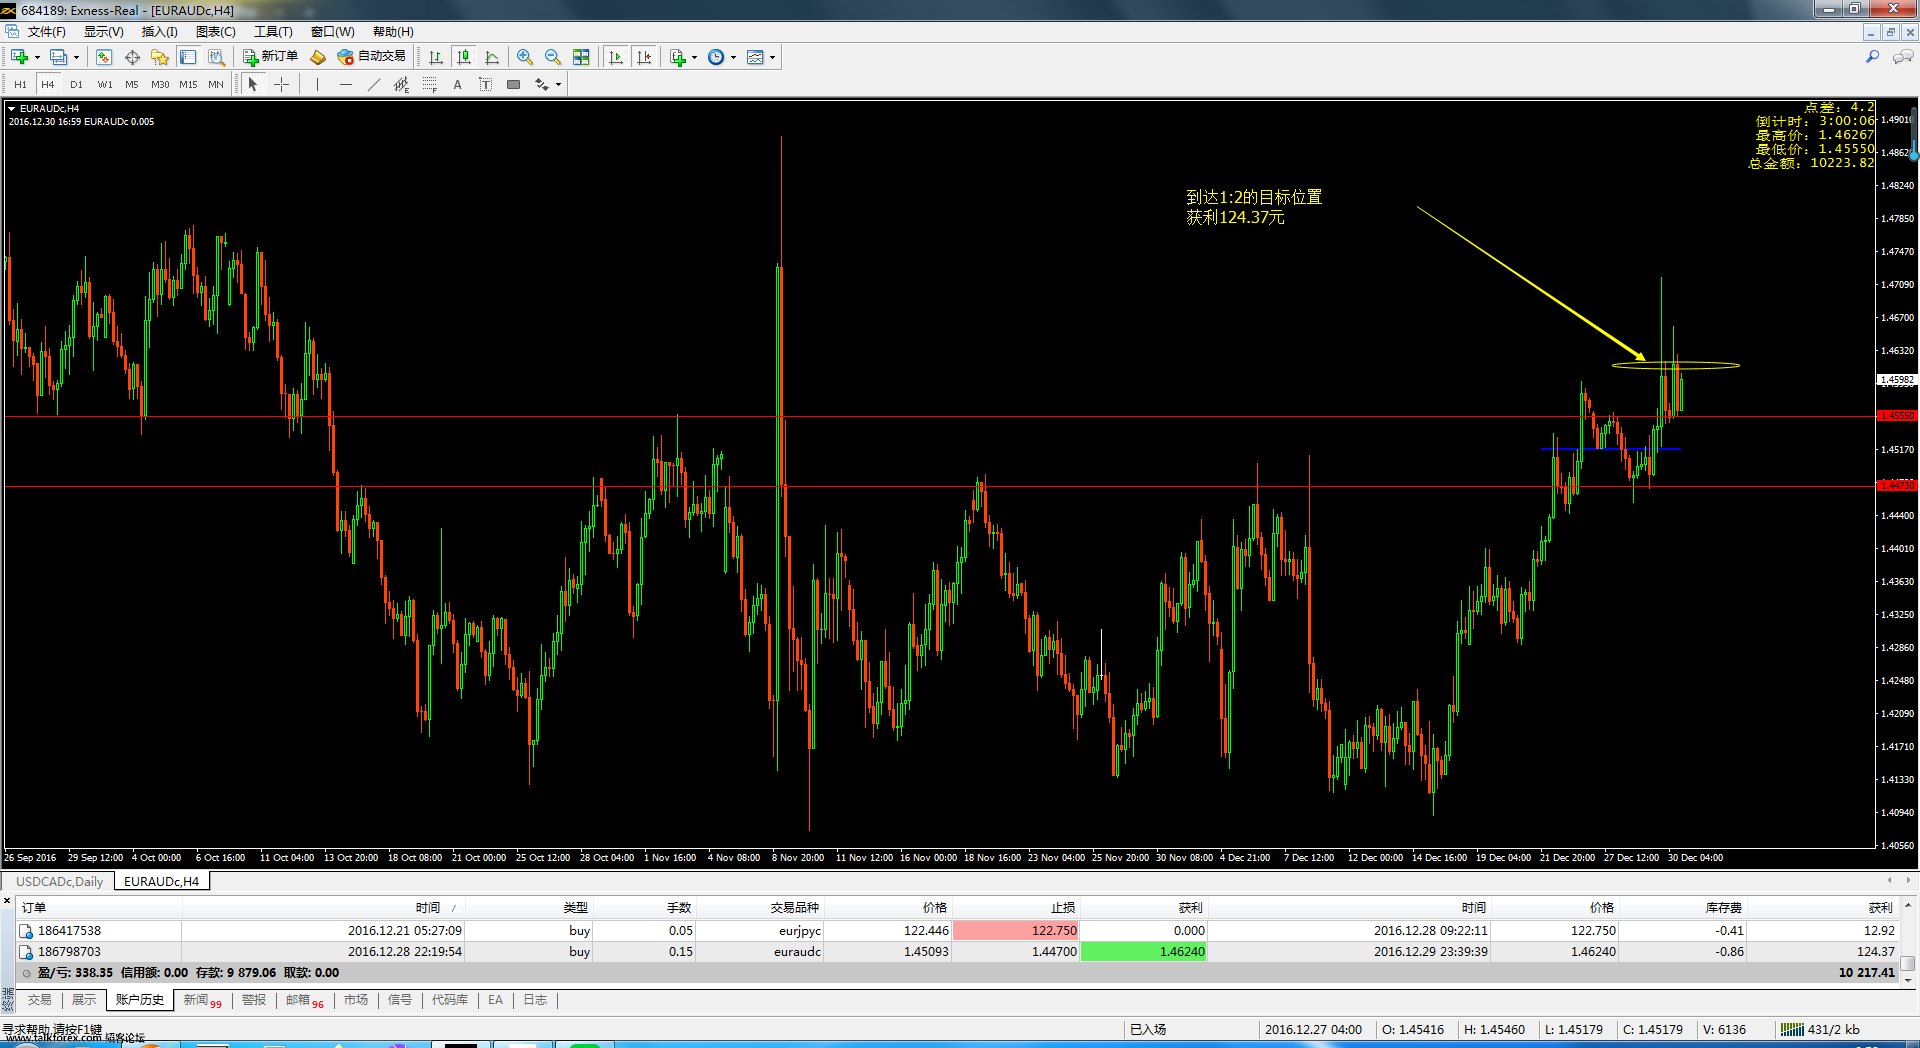Click the chart templates icon
This screenshot has width=1920, height=1048.
pyautogui.click(x=755, y=57)
